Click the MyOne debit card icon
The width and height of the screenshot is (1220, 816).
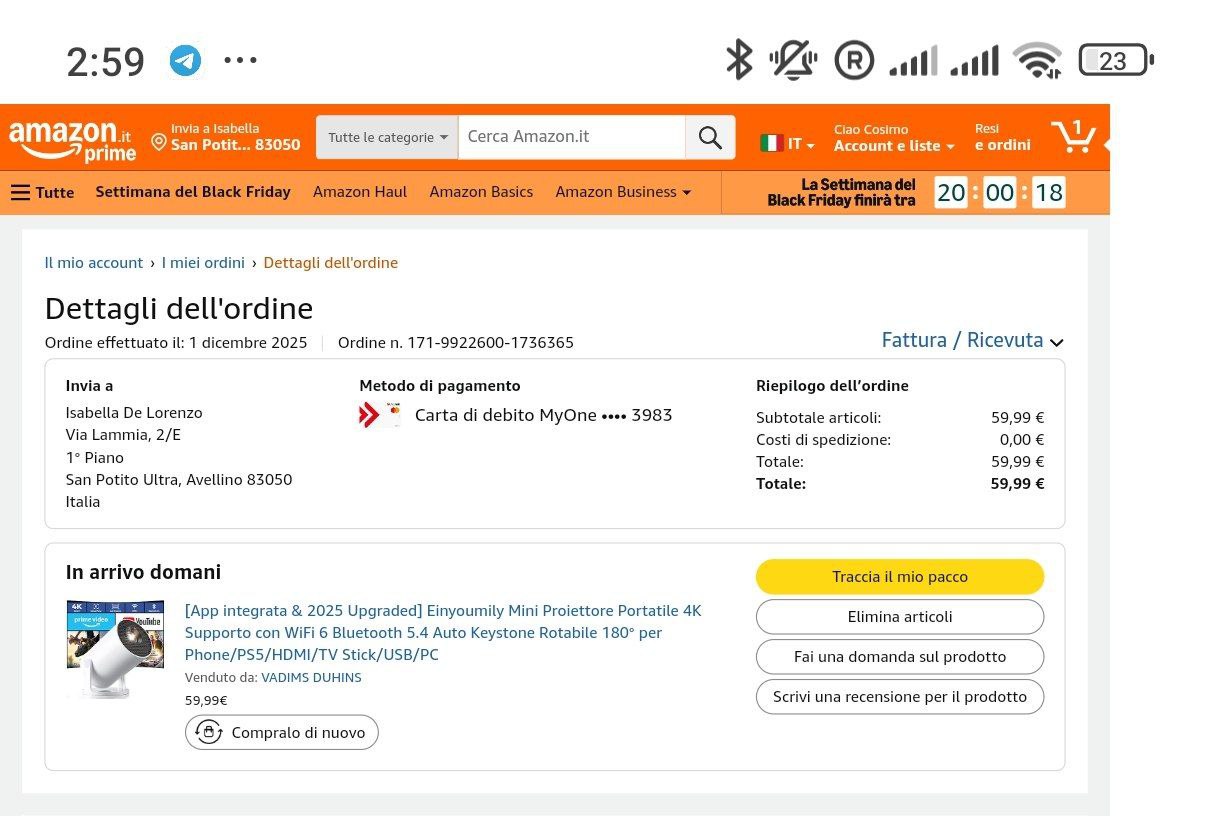379,415
